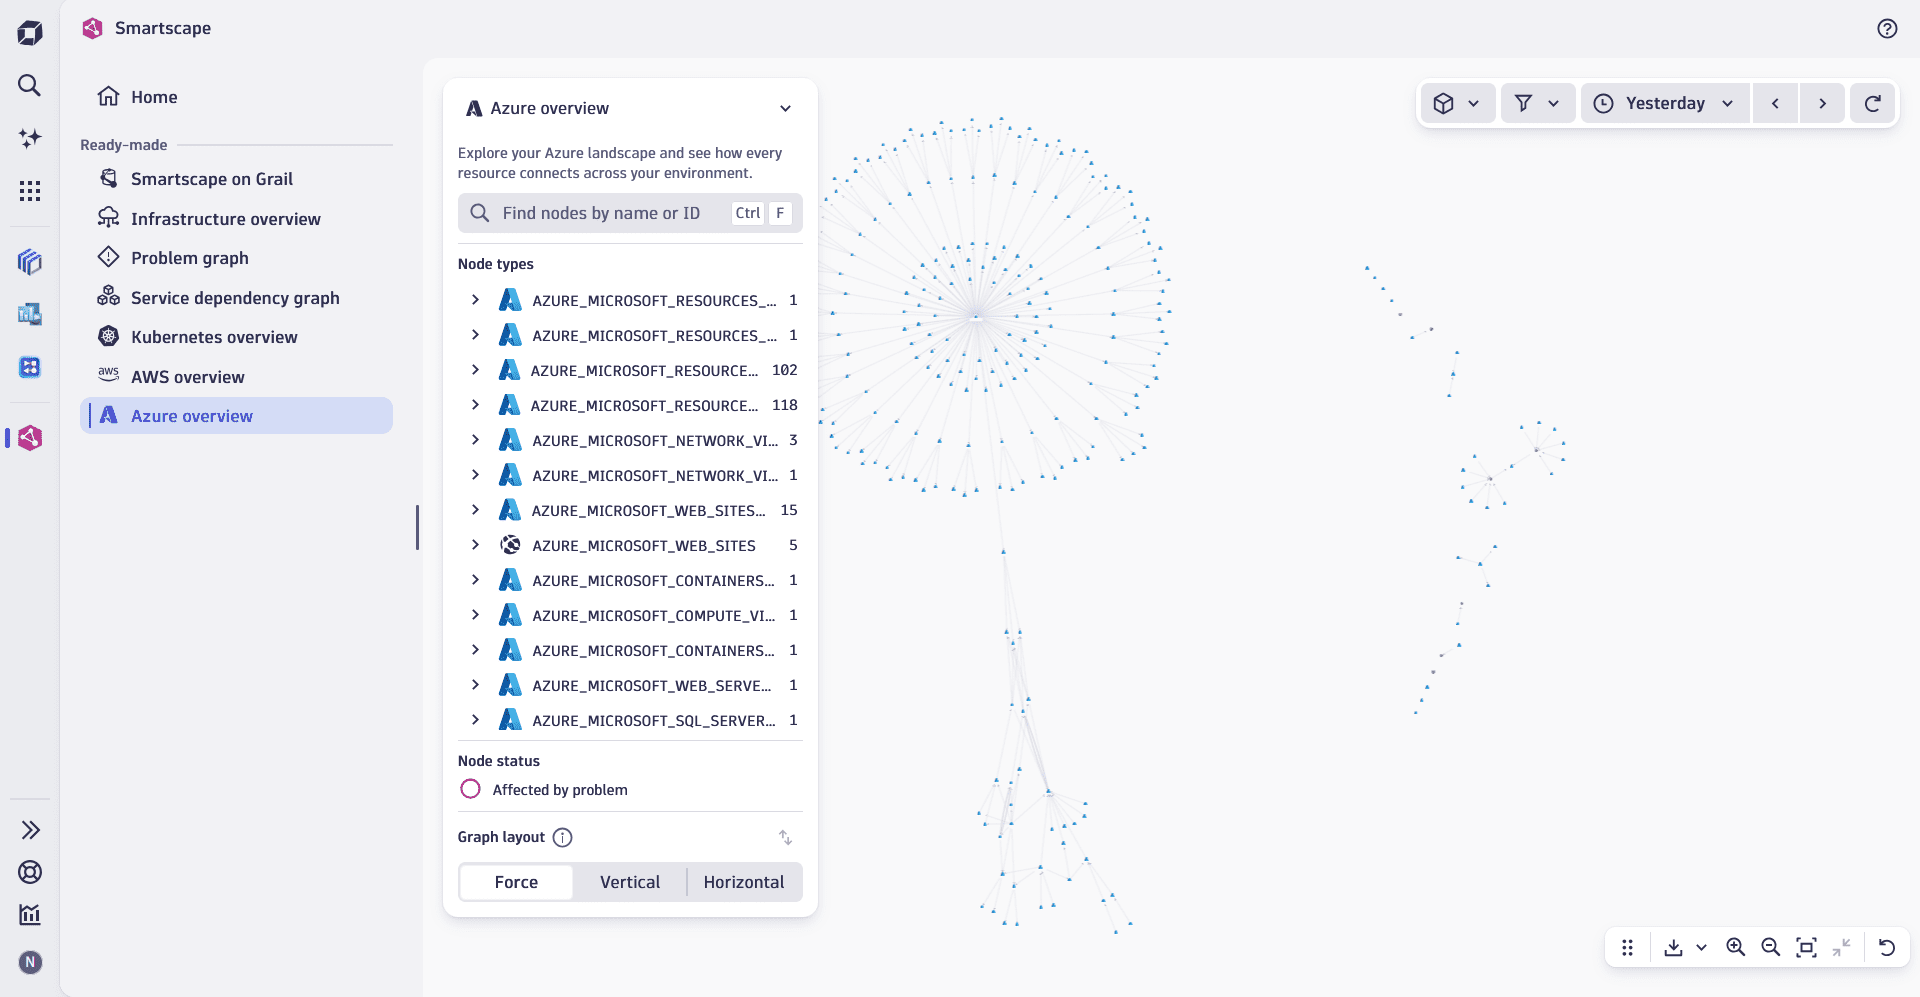Open the Davis AI sparkle icon
This screenshot has height=997, width=1920.
pos(30,138)
